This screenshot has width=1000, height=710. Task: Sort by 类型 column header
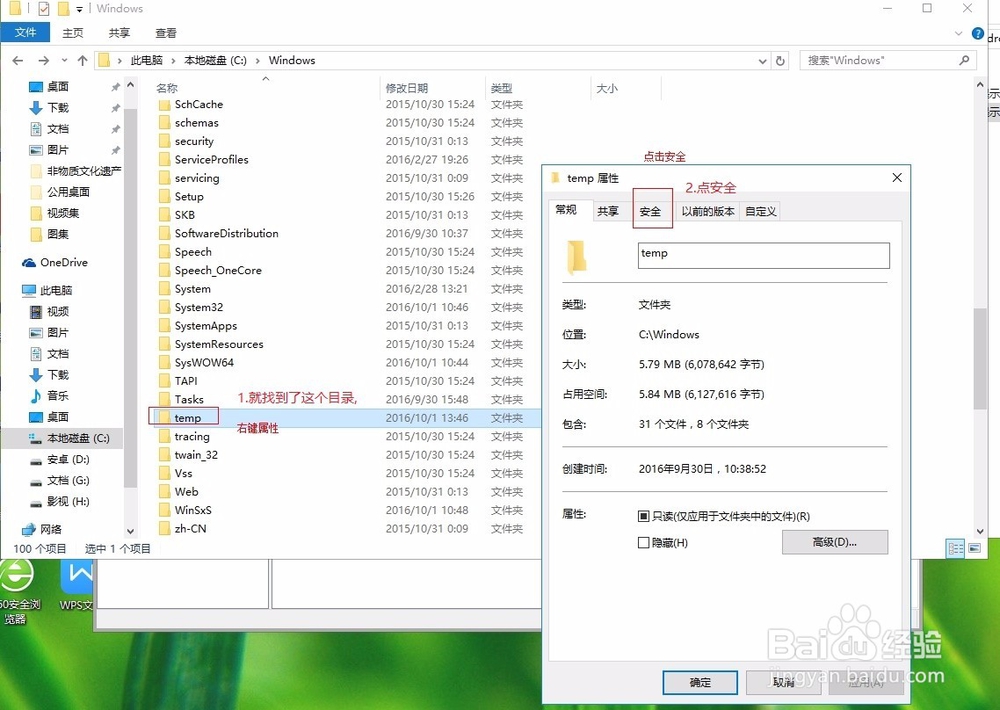coord(501,88)
